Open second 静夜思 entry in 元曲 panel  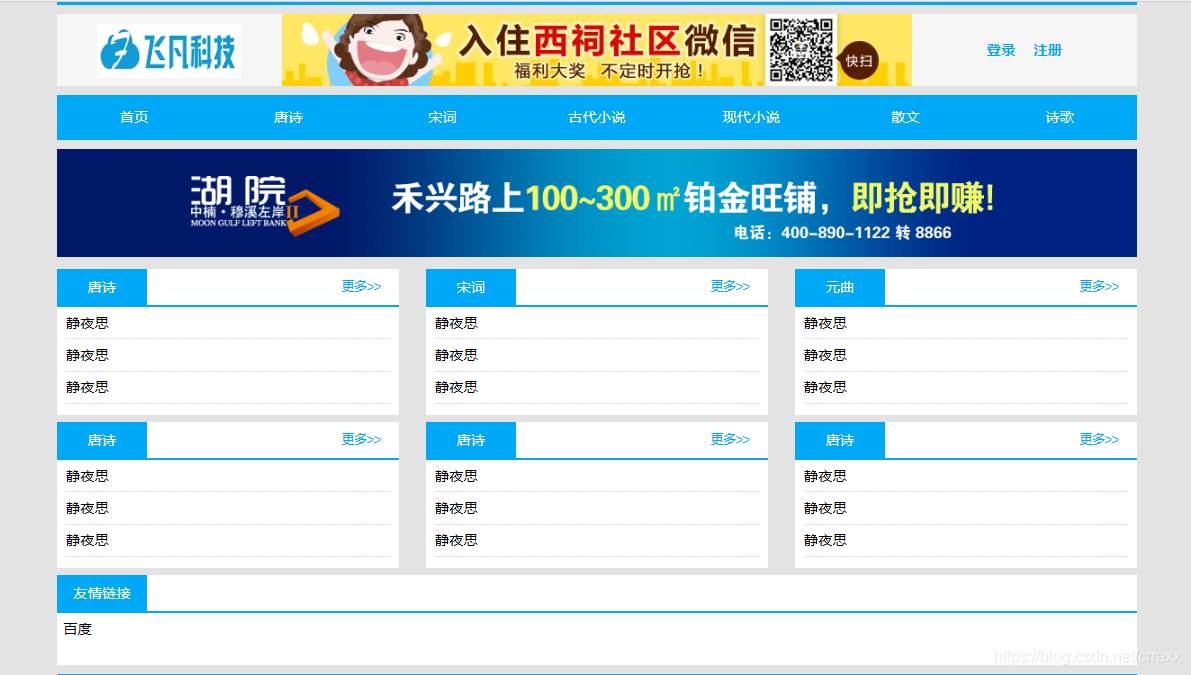pos(825,355)
